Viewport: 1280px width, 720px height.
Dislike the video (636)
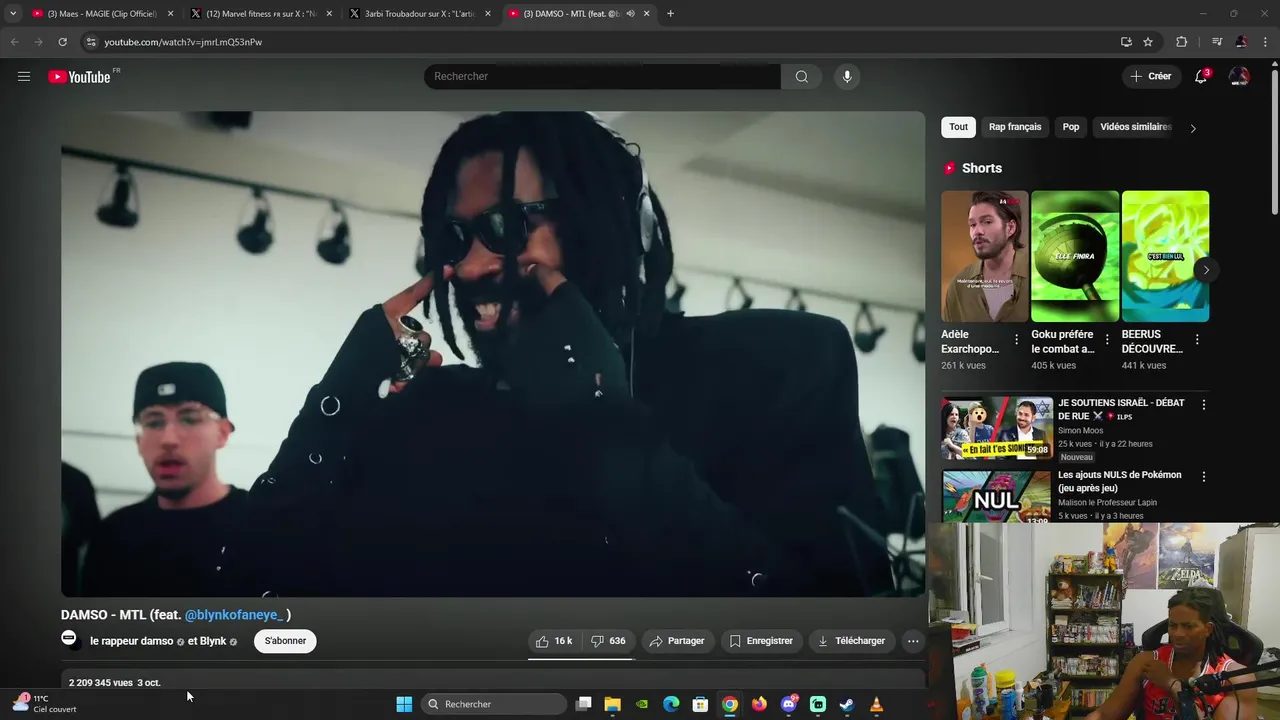pos(608,641)
